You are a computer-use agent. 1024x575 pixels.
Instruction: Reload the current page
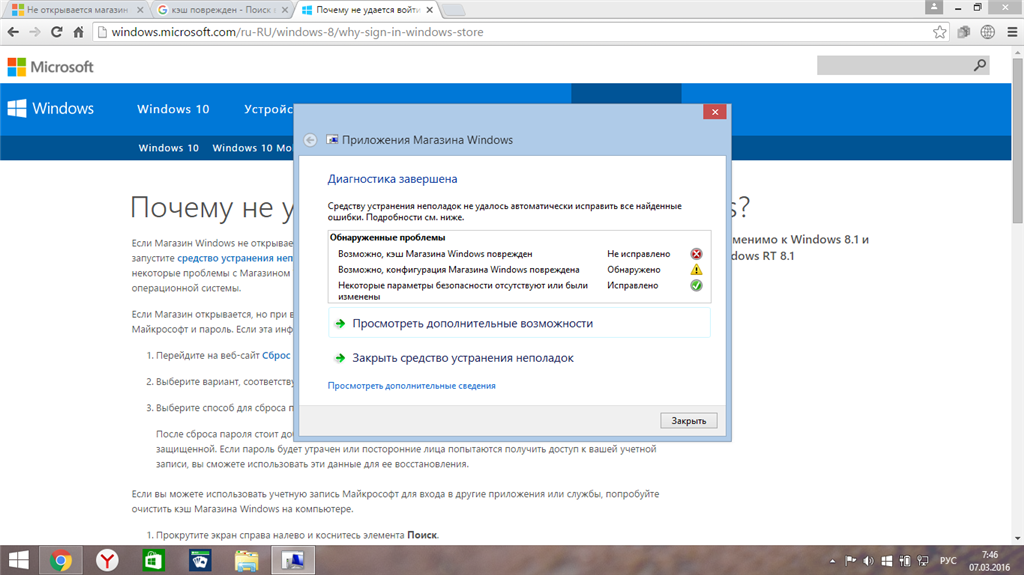tap(57, 32)
